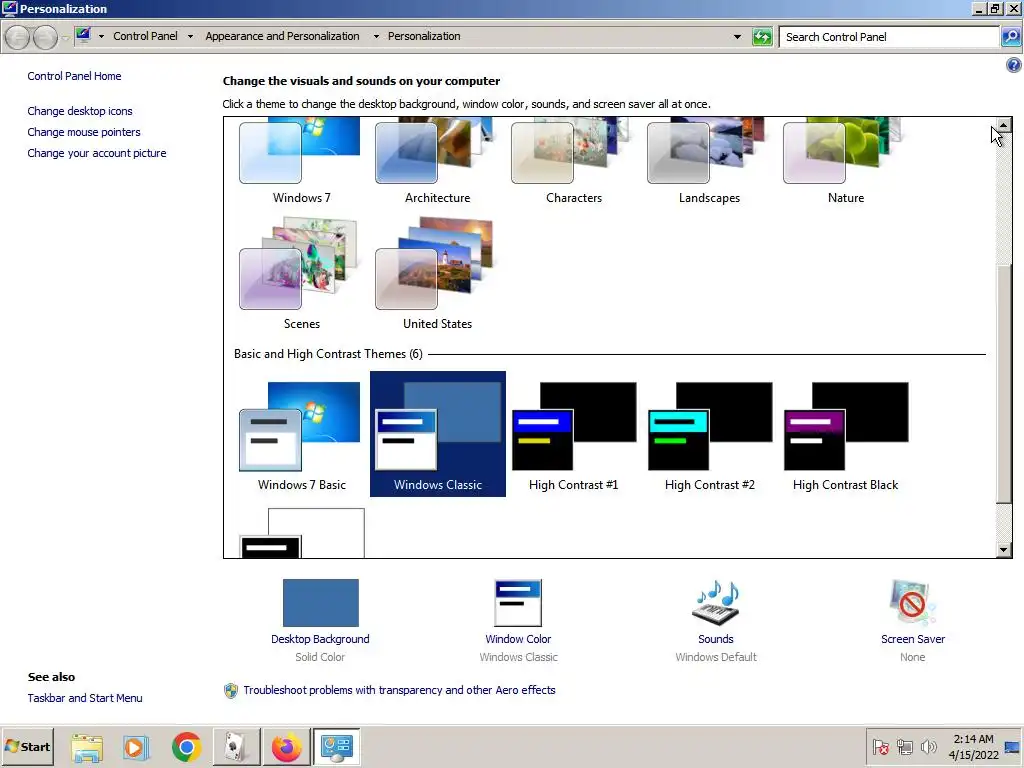The width and height of the screenshot is (1024, 768).
Task: Open Change desktop icons link
Action: point(80,111)
